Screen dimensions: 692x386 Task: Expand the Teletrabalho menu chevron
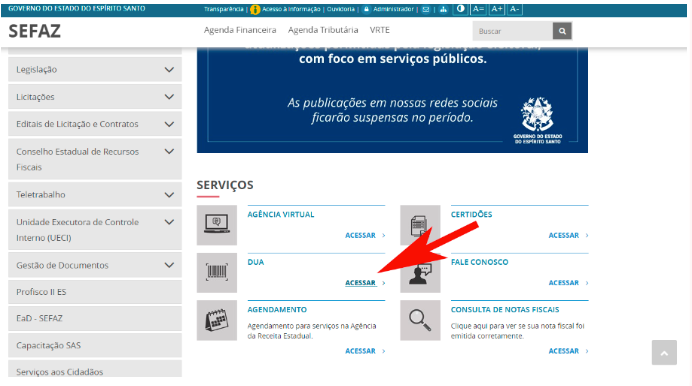pyautogui.click(x=169, y=195)
